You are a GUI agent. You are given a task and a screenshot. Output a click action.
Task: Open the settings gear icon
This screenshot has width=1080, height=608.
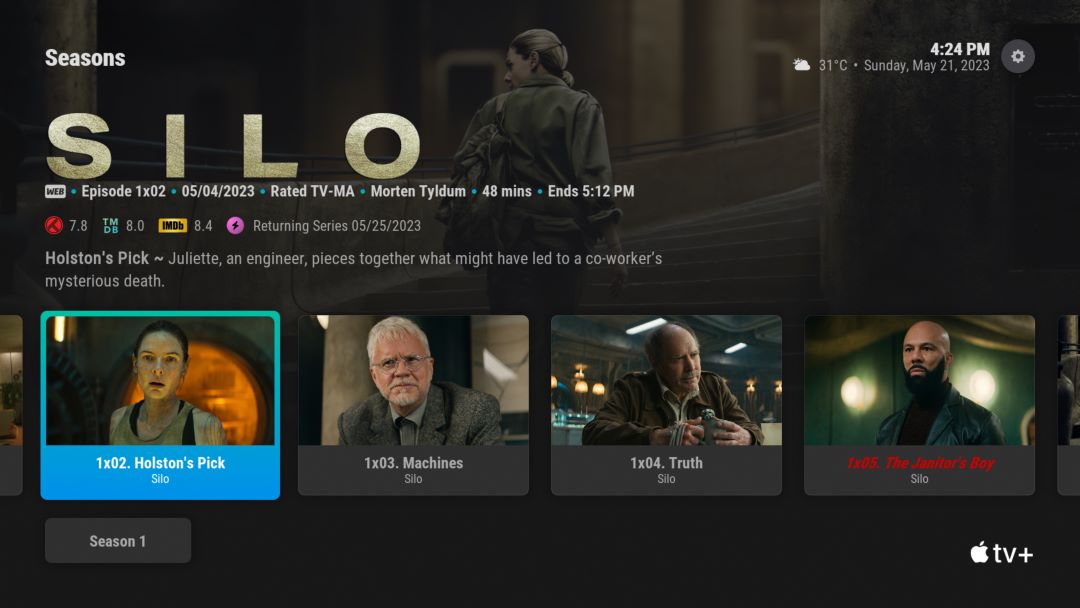1017,56
